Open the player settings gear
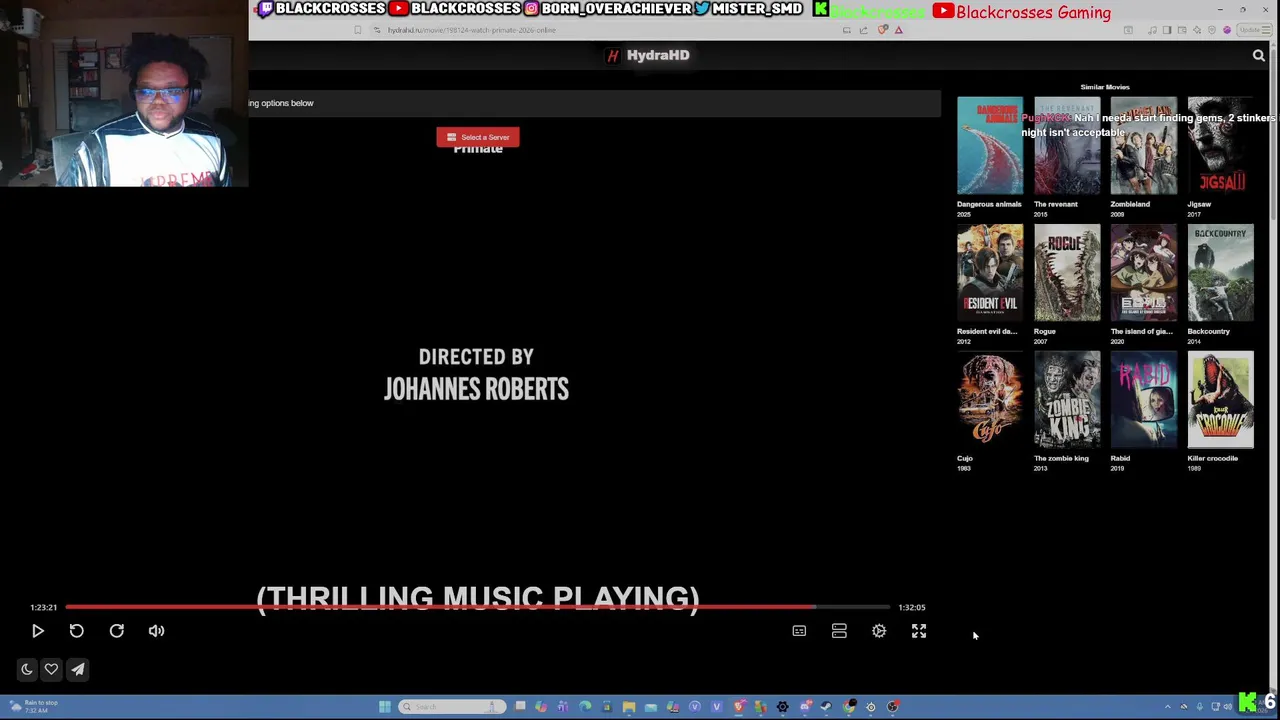 [879, 631]
